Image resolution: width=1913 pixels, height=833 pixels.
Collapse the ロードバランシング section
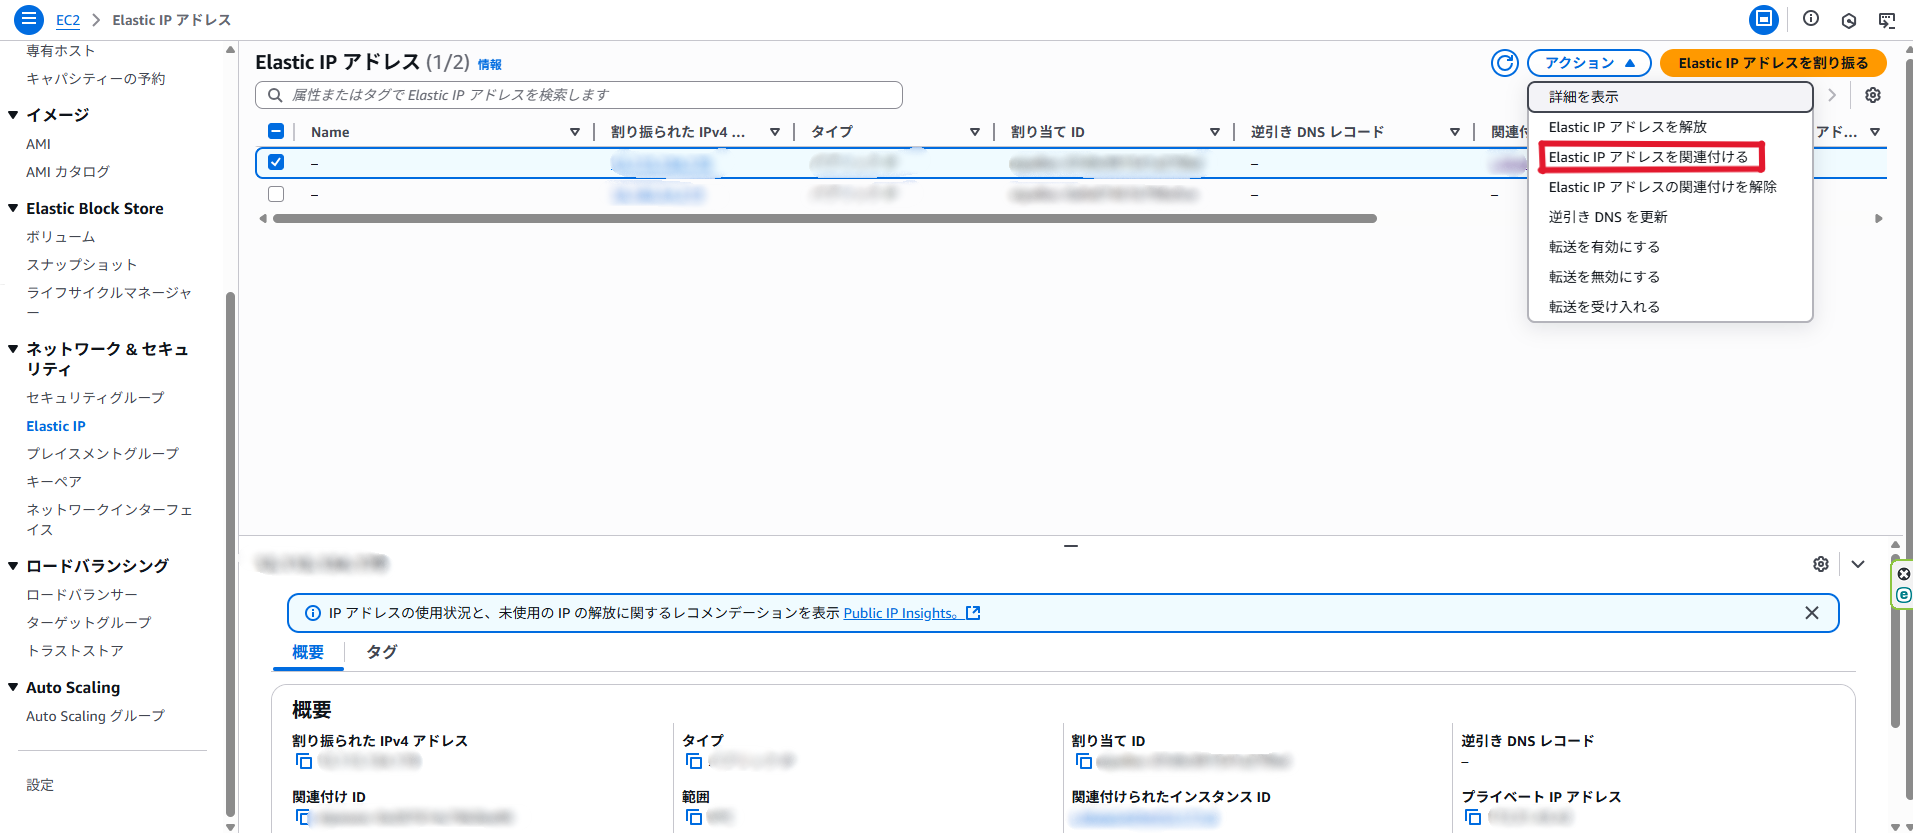pos(13,566)
